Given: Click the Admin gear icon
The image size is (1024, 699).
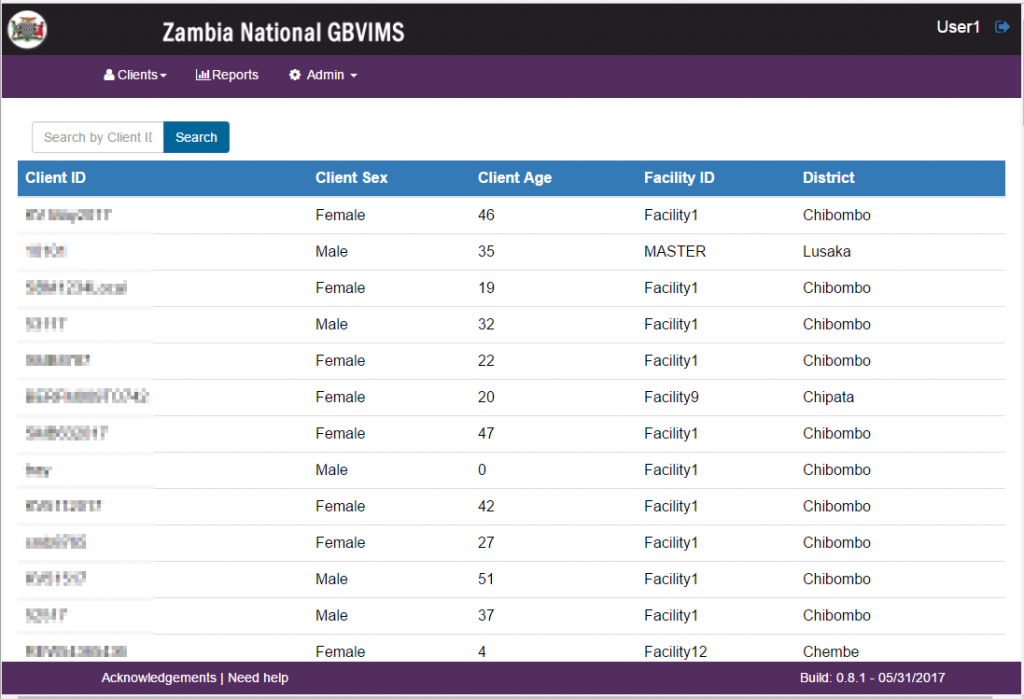Looking at the screenshot, I should 294,75.
